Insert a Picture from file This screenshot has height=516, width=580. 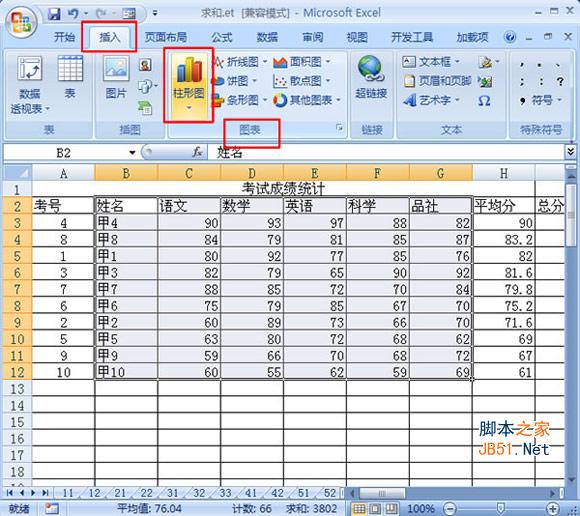[116, 78]
